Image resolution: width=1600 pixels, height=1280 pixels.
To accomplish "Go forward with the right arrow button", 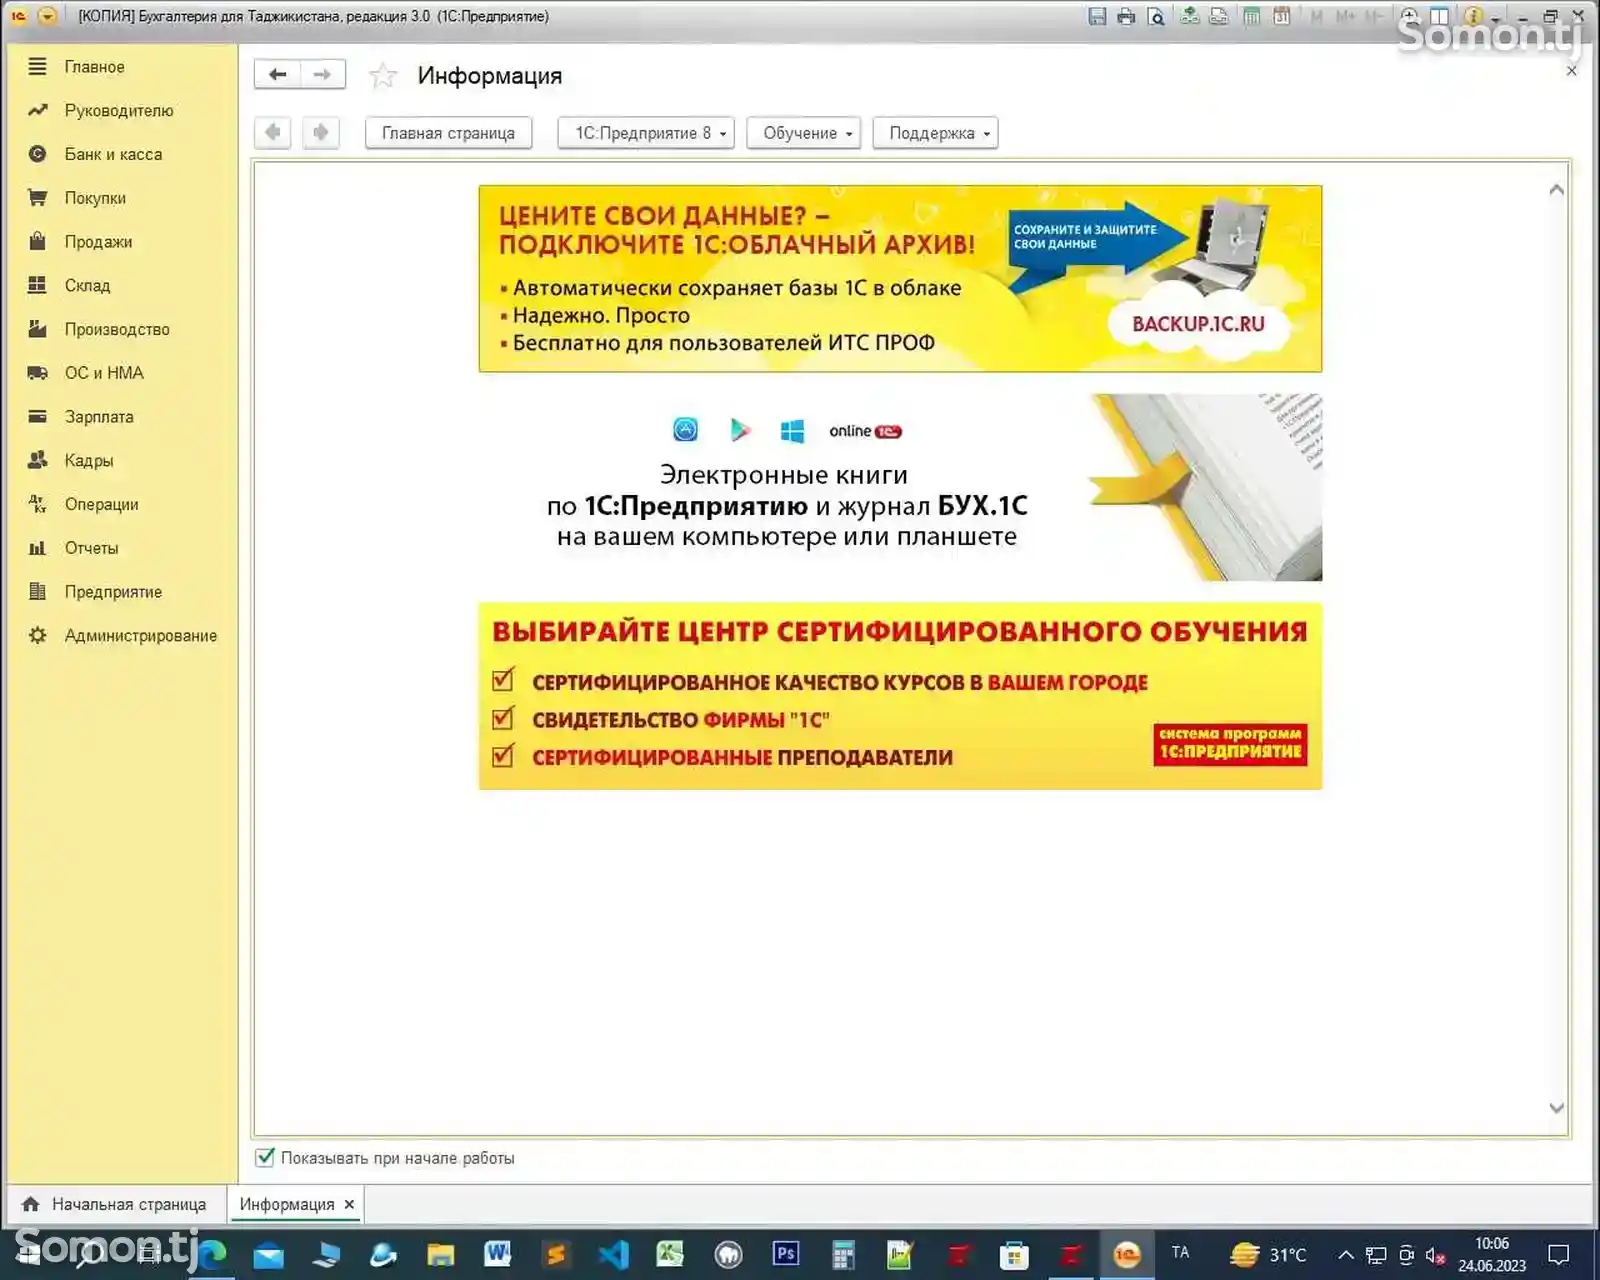I will coord(322,74).
